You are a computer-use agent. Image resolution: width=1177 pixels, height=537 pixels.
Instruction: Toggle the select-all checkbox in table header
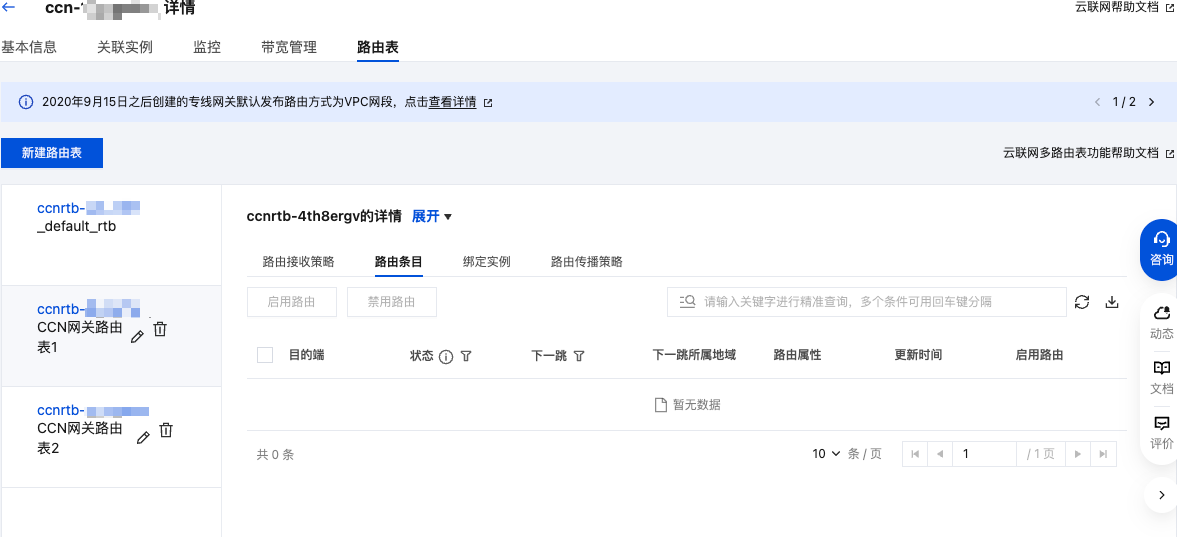(x=265, y=355)
